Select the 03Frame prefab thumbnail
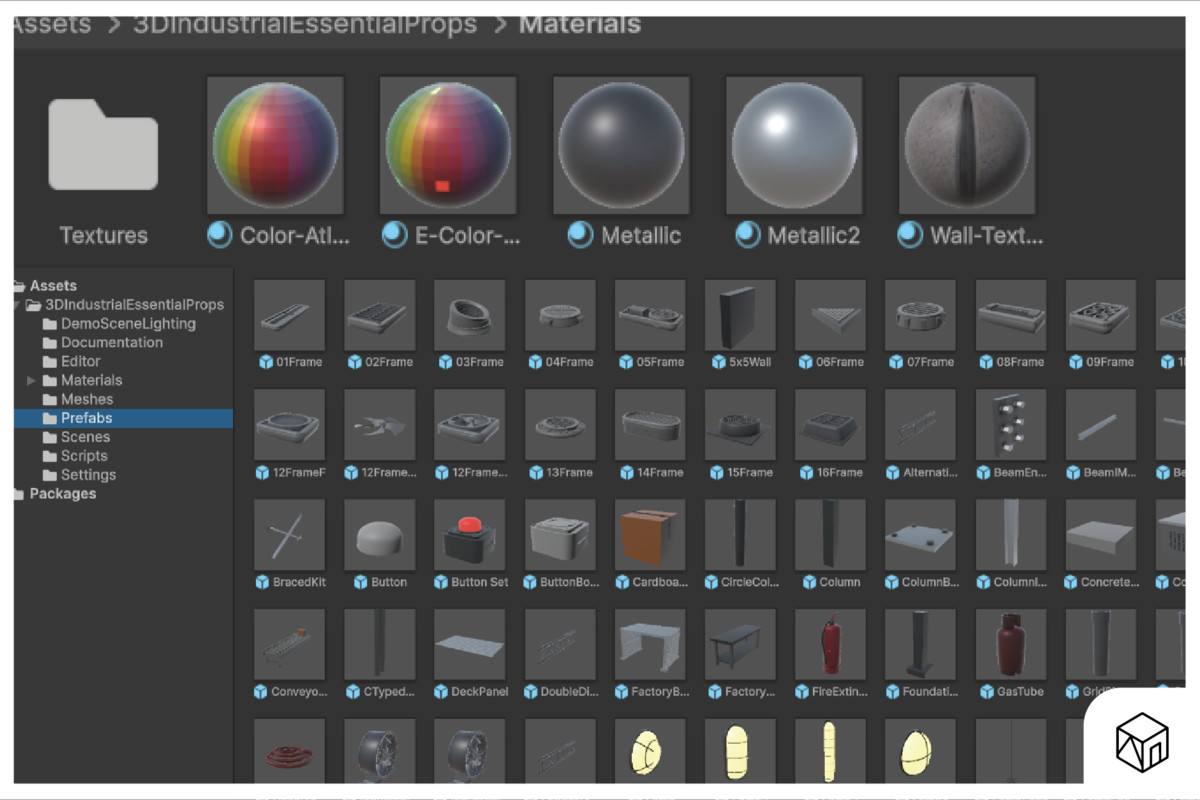 [x=470, y=315]
